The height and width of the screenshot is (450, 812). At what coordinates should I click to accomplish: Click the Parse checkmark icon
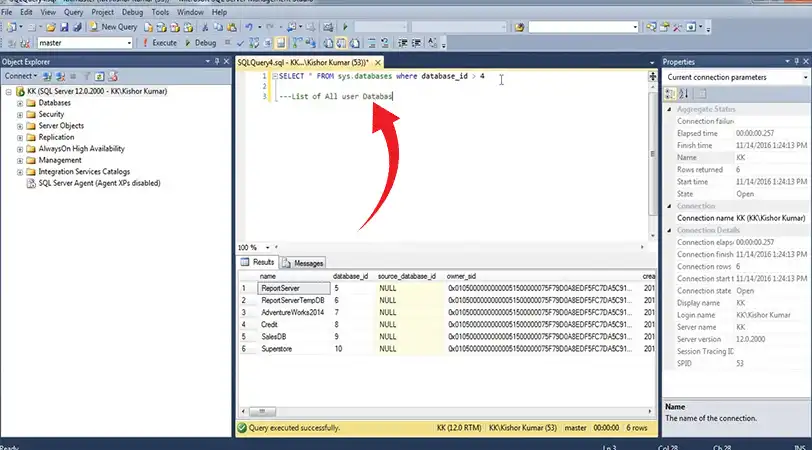[240, 43]
